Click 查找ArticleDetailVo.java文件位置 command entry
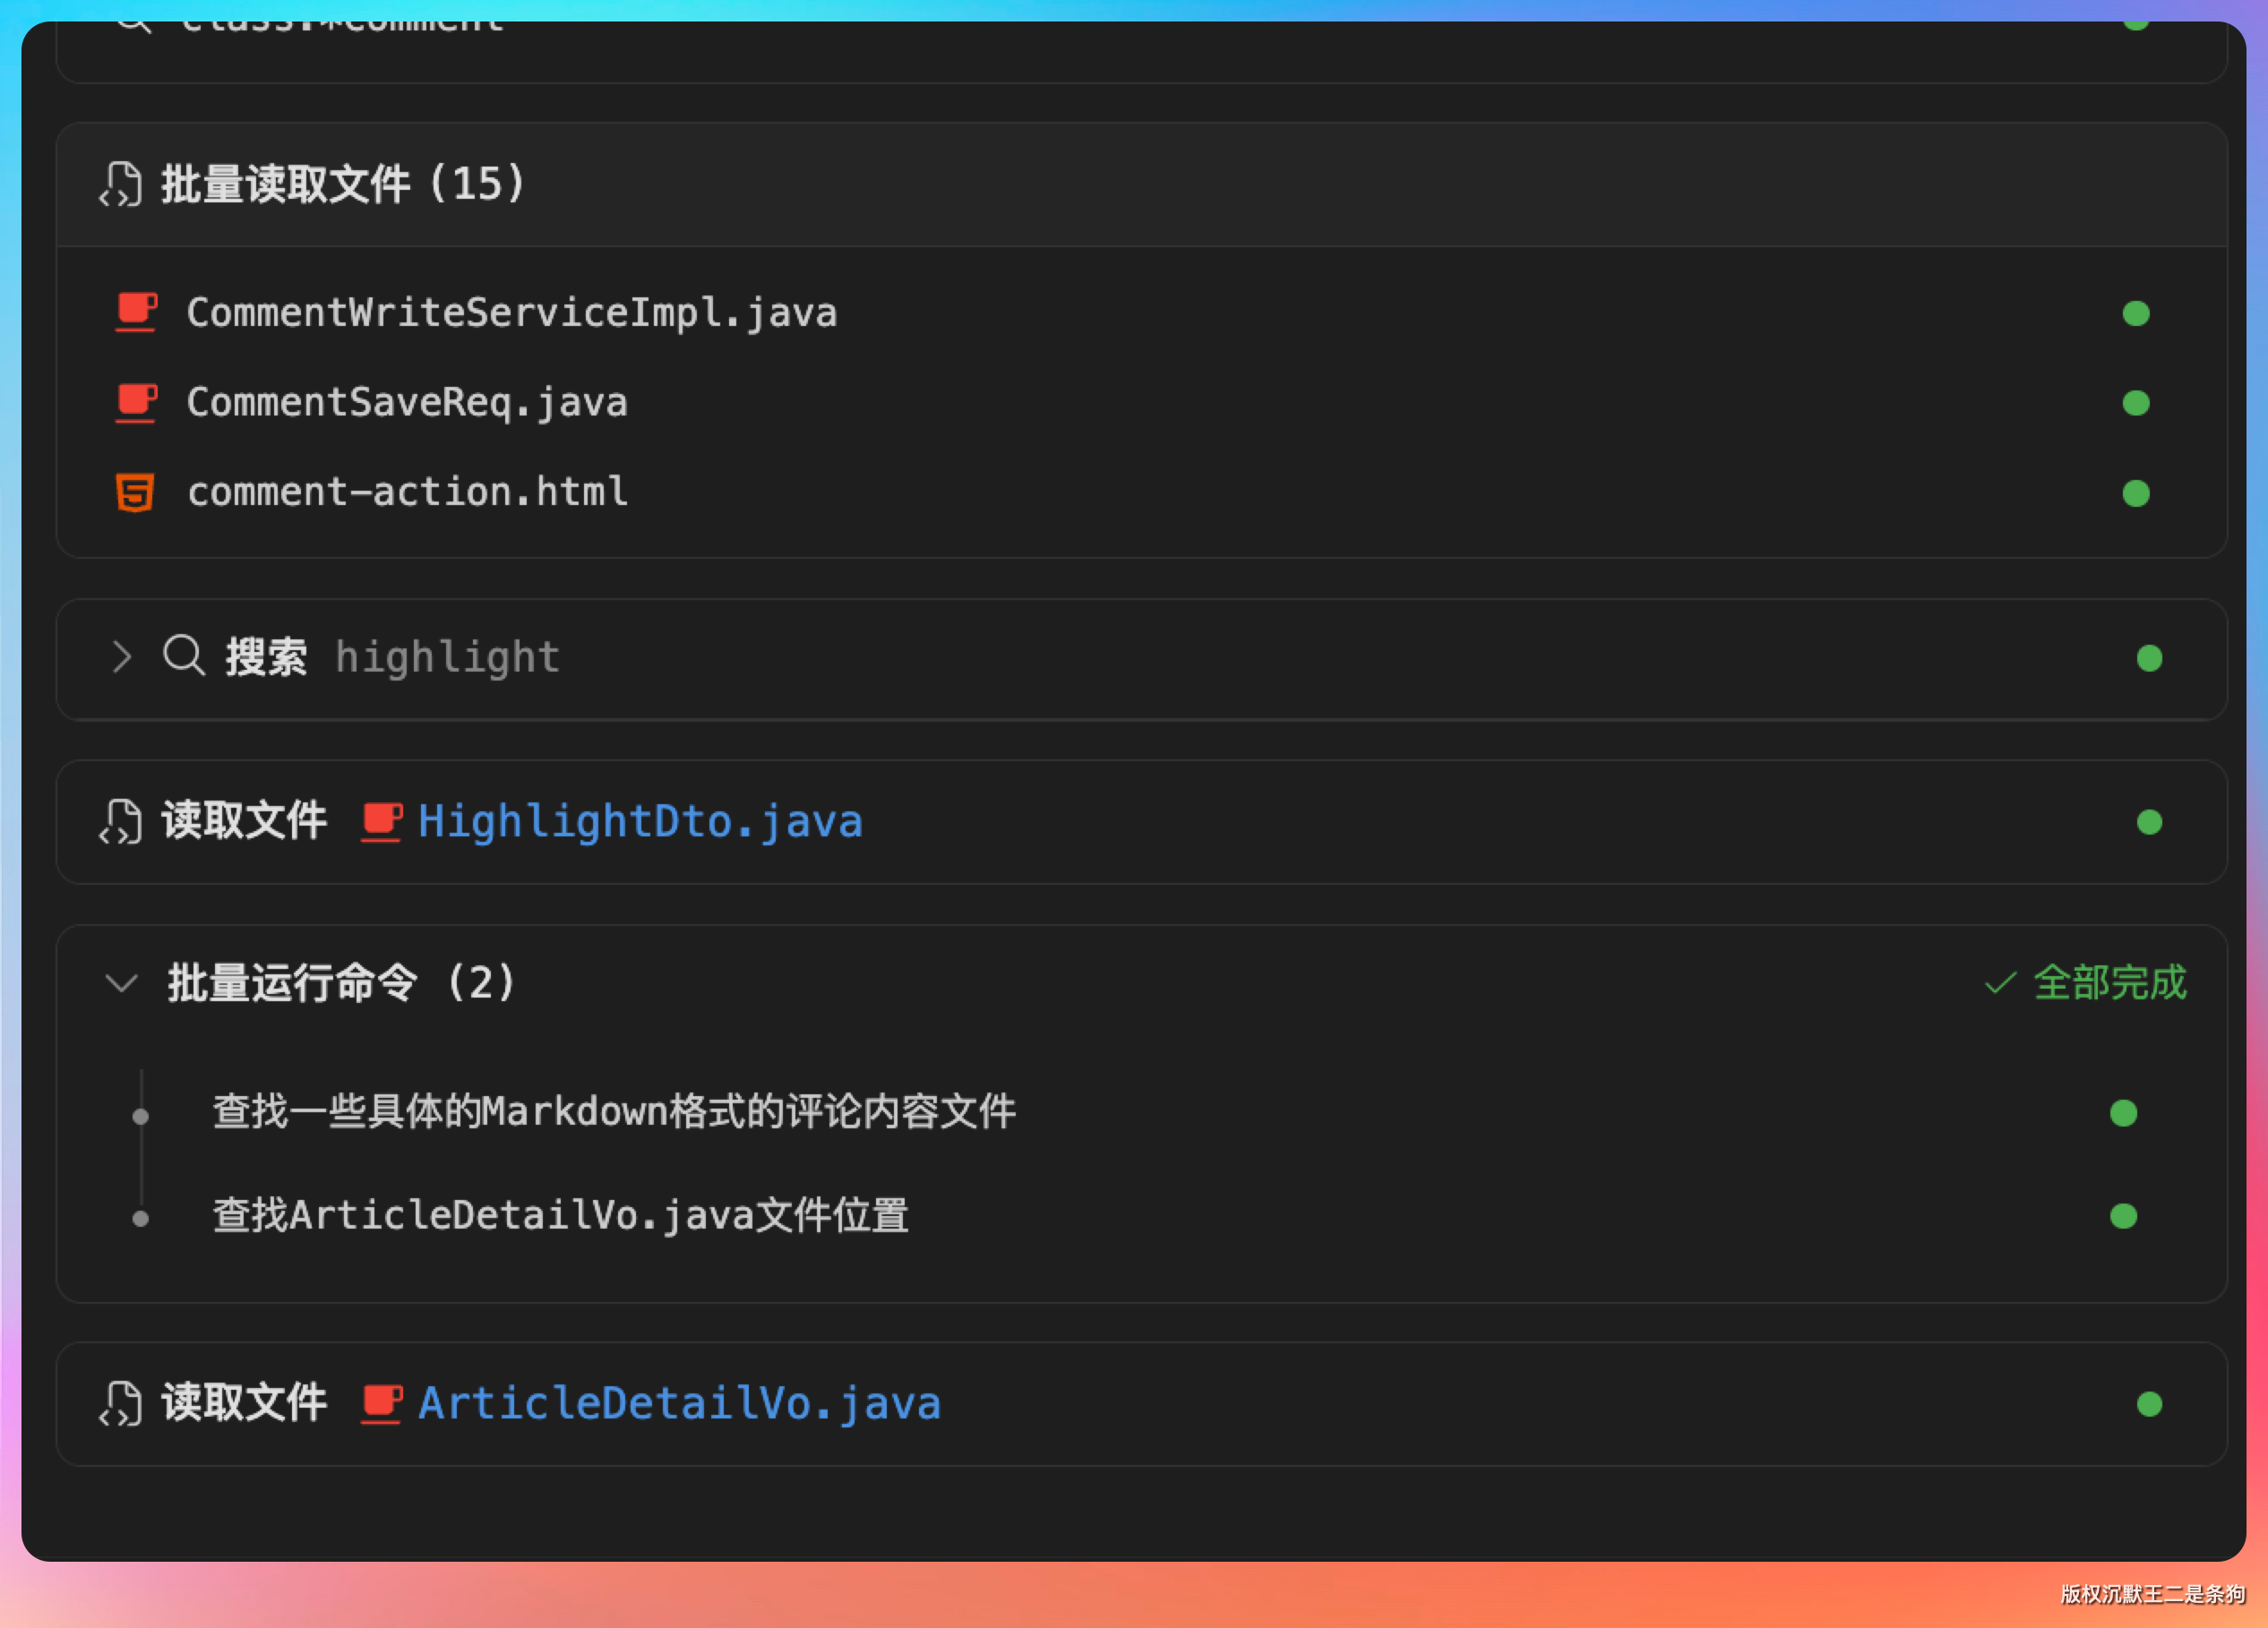The image size is (2268, 1628). [x=560, y=1216]
